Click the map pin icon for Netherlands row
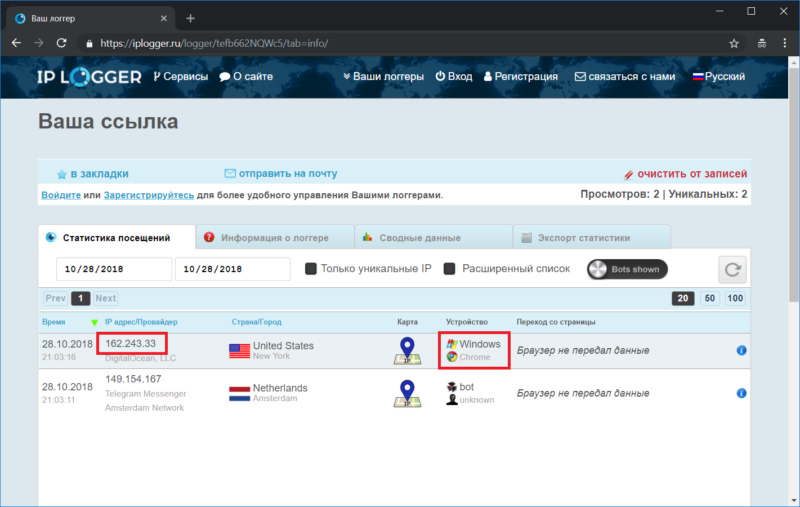The image size is (800, 507). (407, 393)
